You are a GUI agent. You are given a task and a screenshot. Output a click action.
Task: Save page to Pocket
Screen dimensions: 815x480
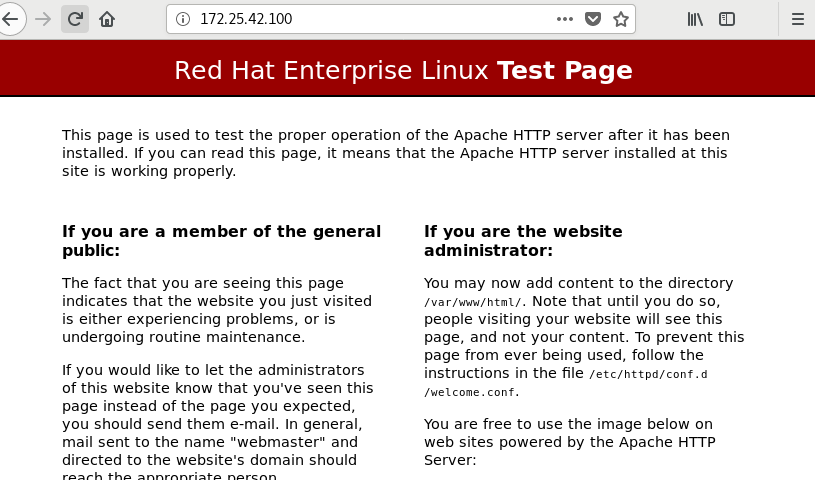click(593, 19)
